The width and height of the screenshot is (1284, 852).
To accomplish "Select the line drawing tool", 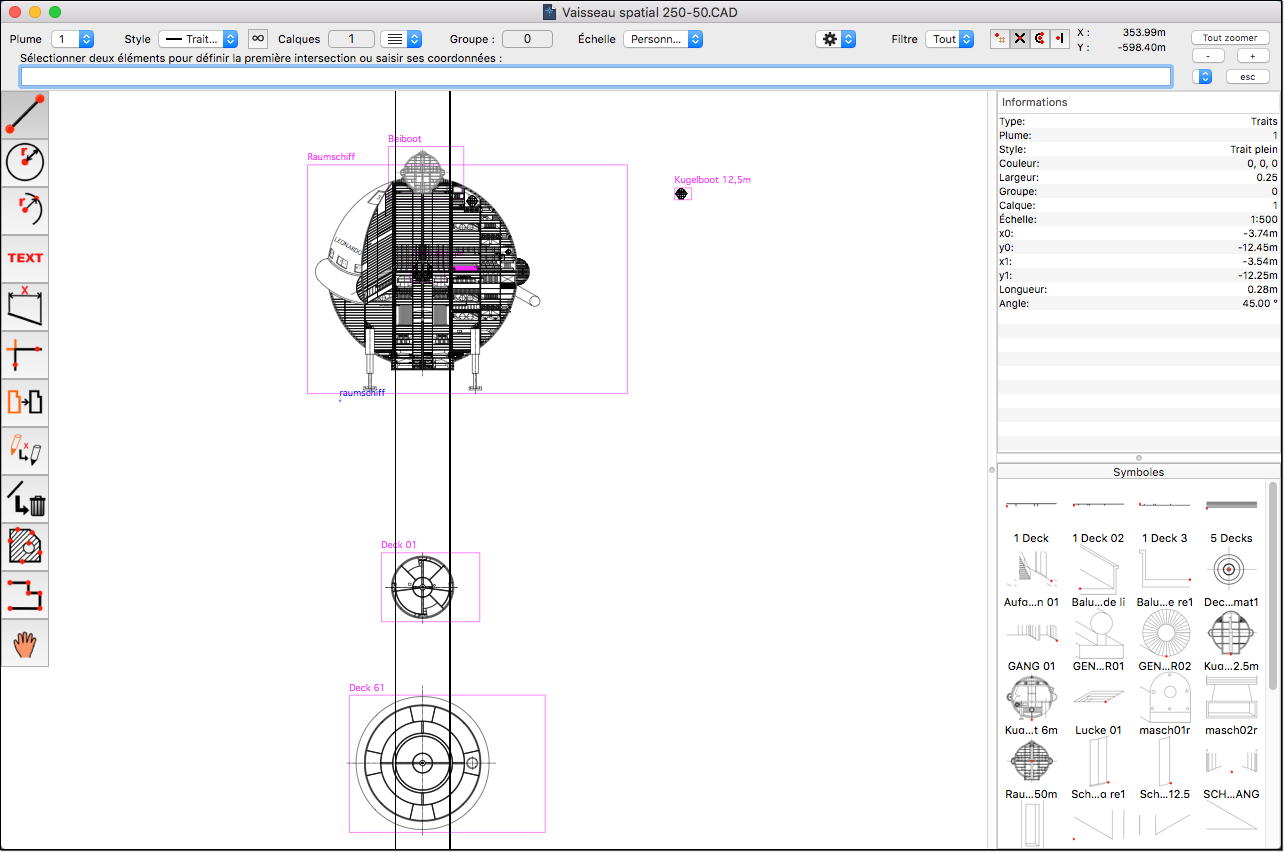I will point(25,114).
